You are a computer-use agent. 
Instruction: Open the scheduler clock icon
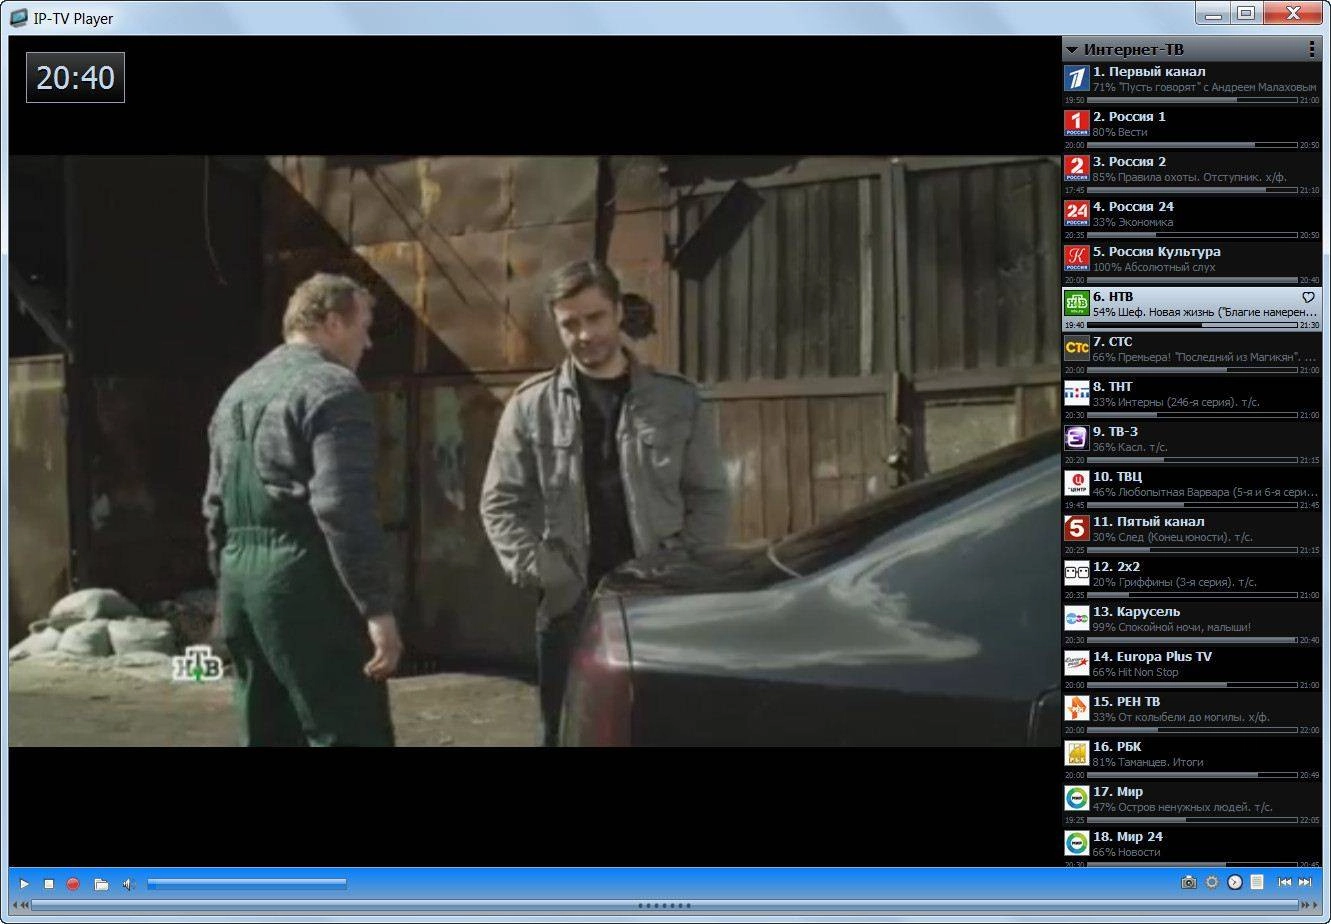click(1235, 882)
